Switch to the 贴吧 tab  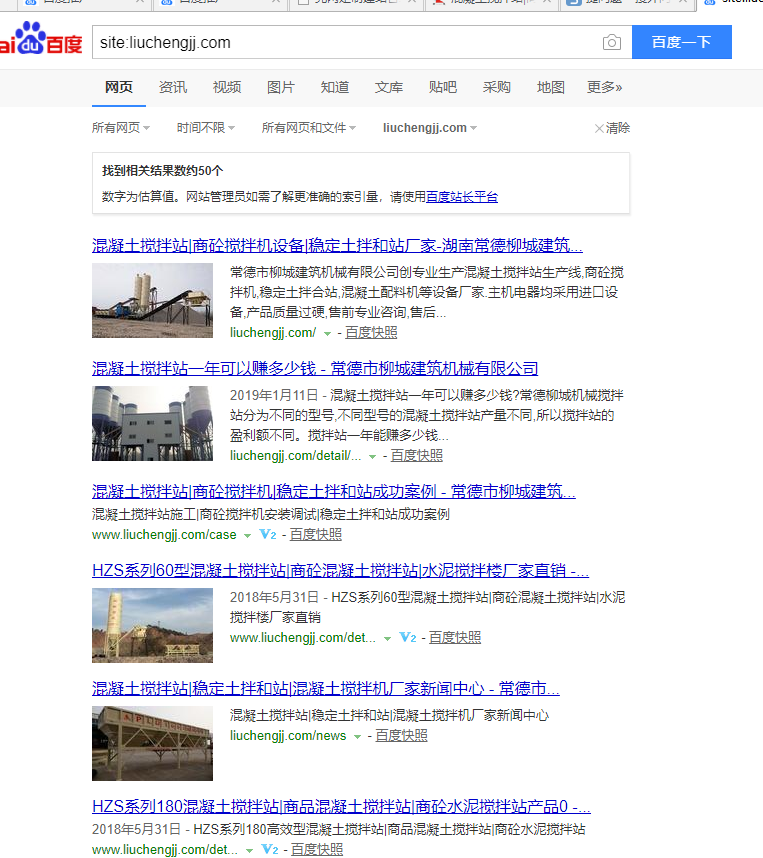click(x=443, y=87)
